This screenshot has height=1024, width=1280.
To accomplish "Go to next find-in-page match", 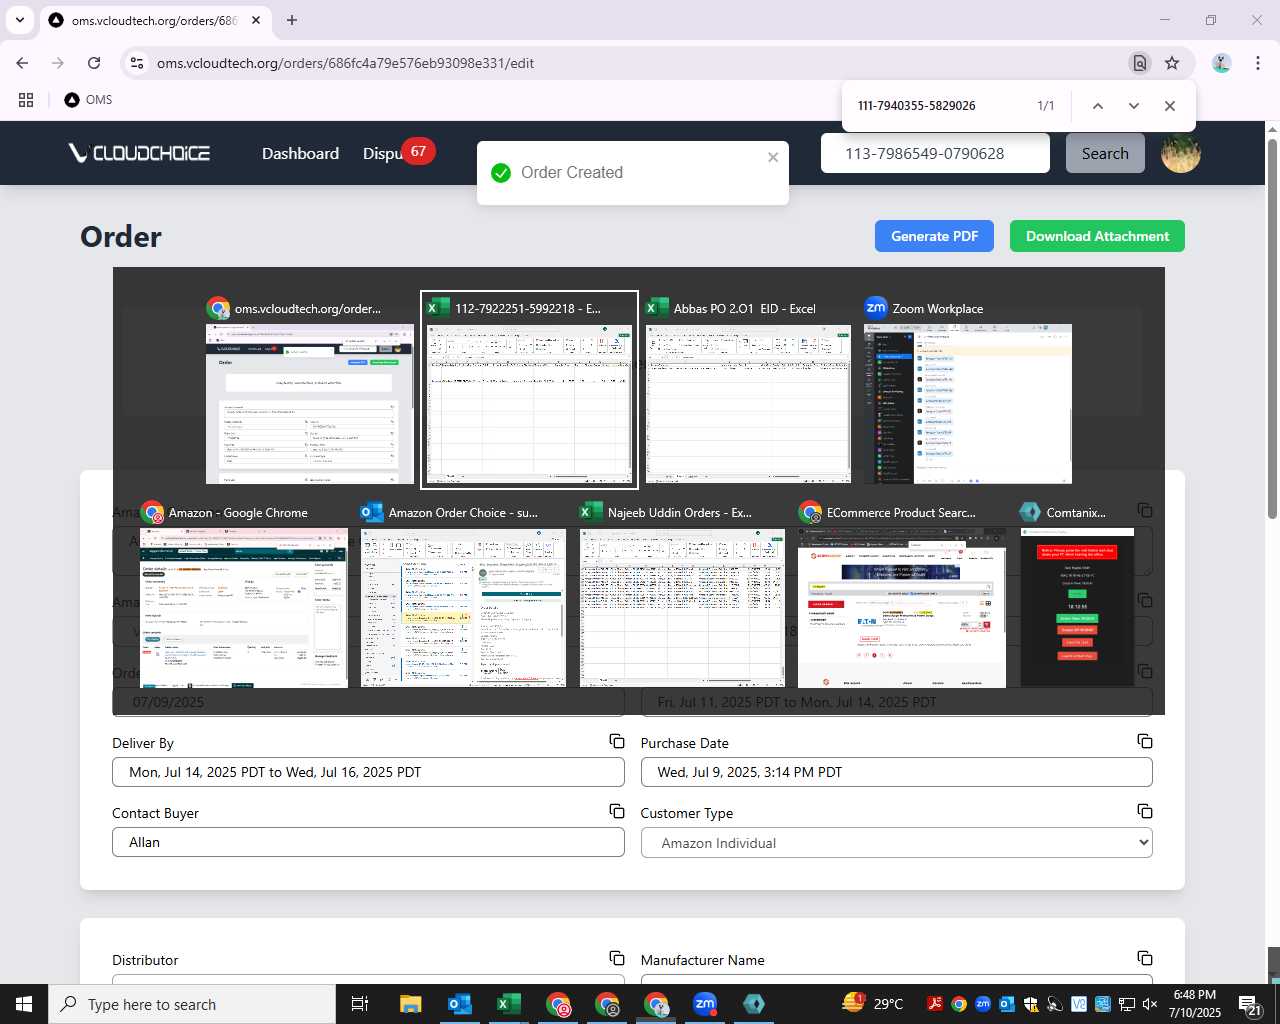I will [x=1133, y=106].
